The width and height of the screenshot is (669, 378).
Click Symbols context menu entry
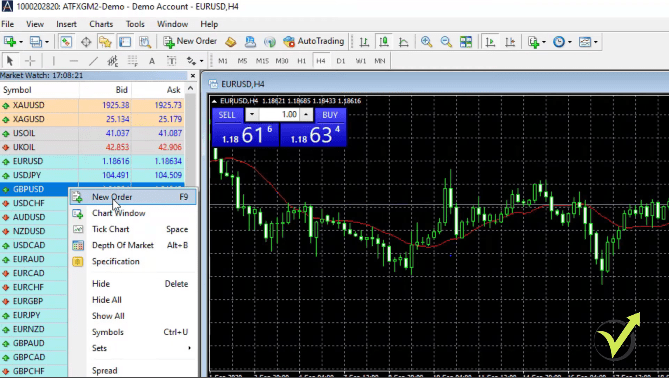click(133, 332)
